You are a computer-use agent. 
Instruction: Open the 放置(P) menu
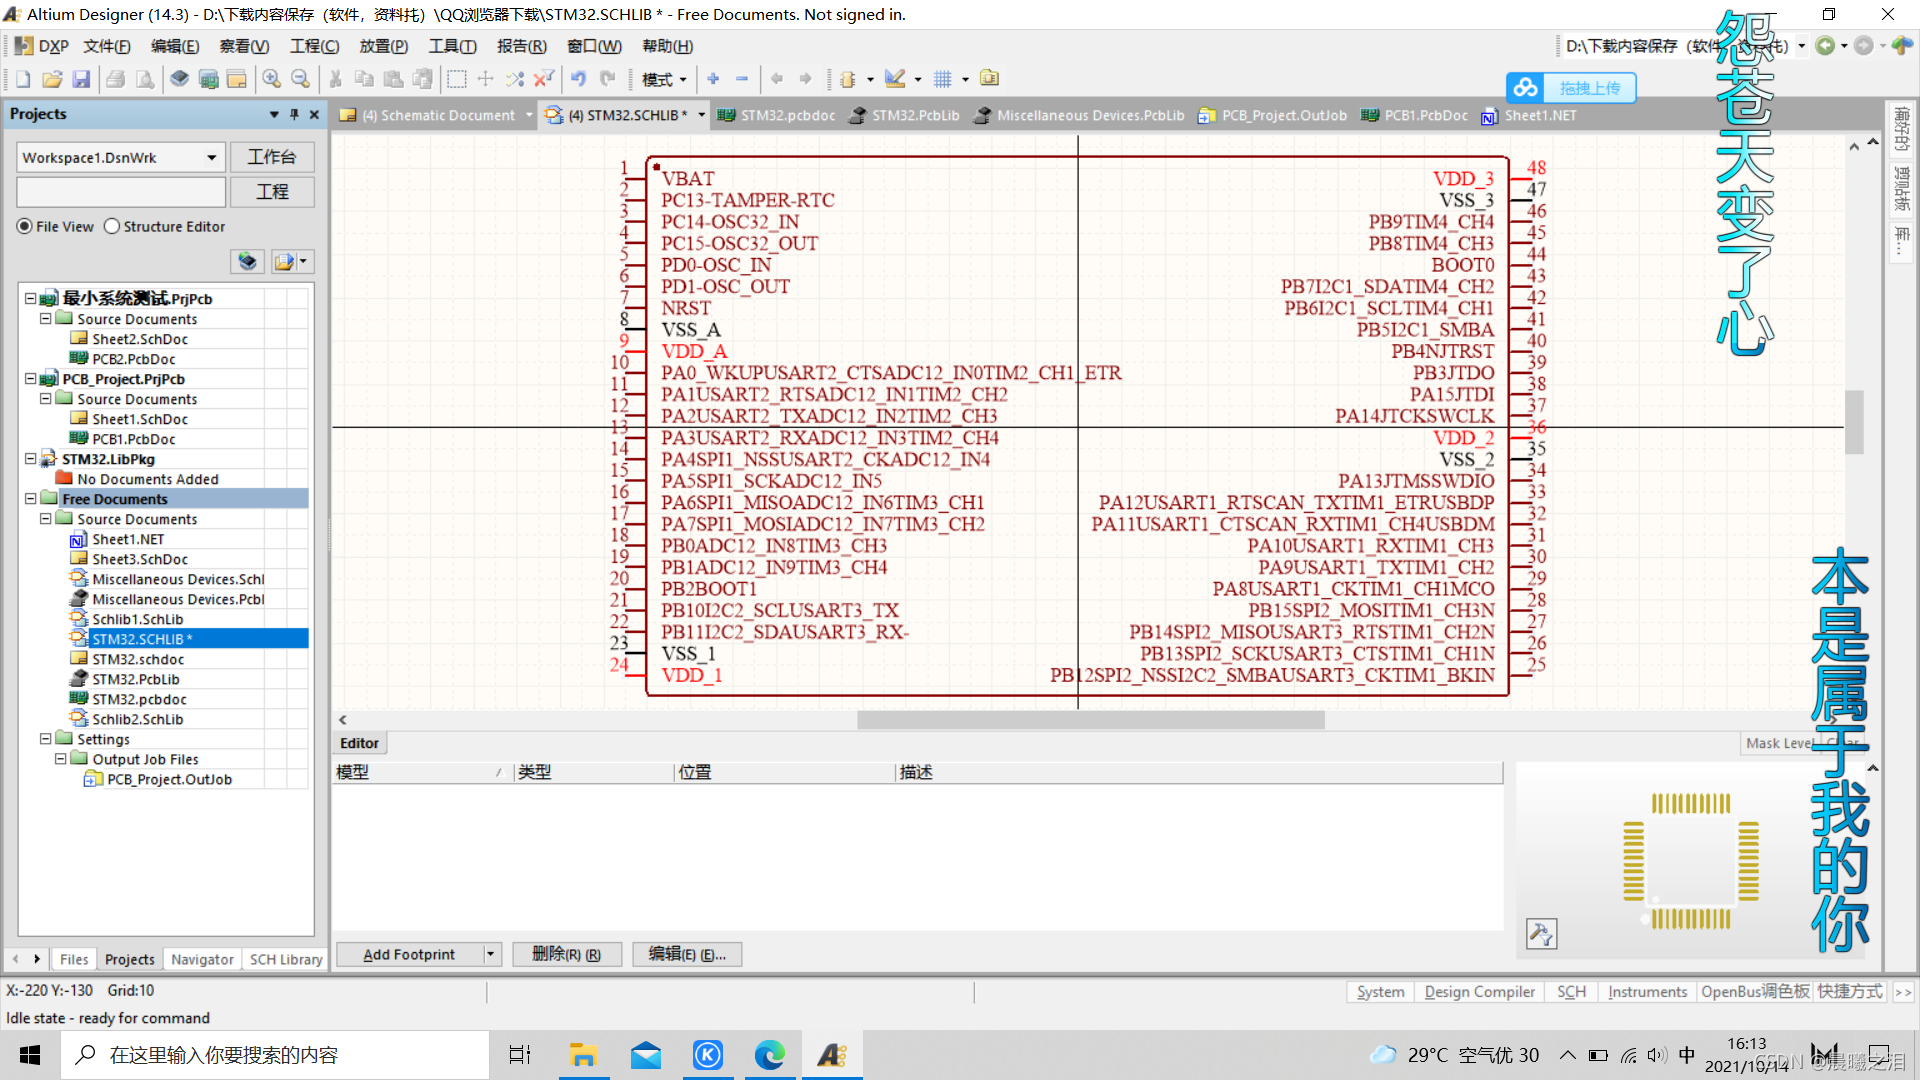(x=383, y=46)
